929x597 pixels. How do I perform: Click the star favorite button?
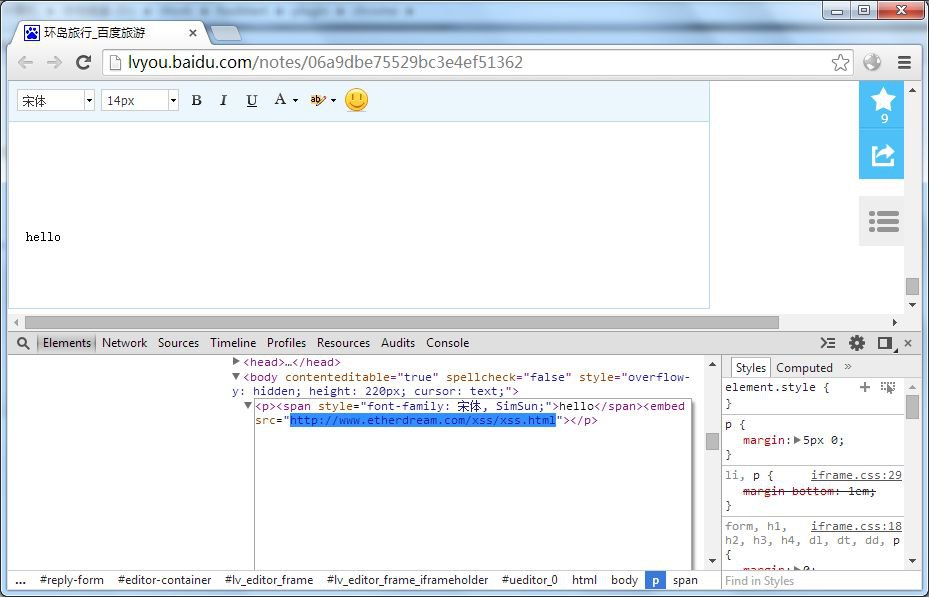883,103
